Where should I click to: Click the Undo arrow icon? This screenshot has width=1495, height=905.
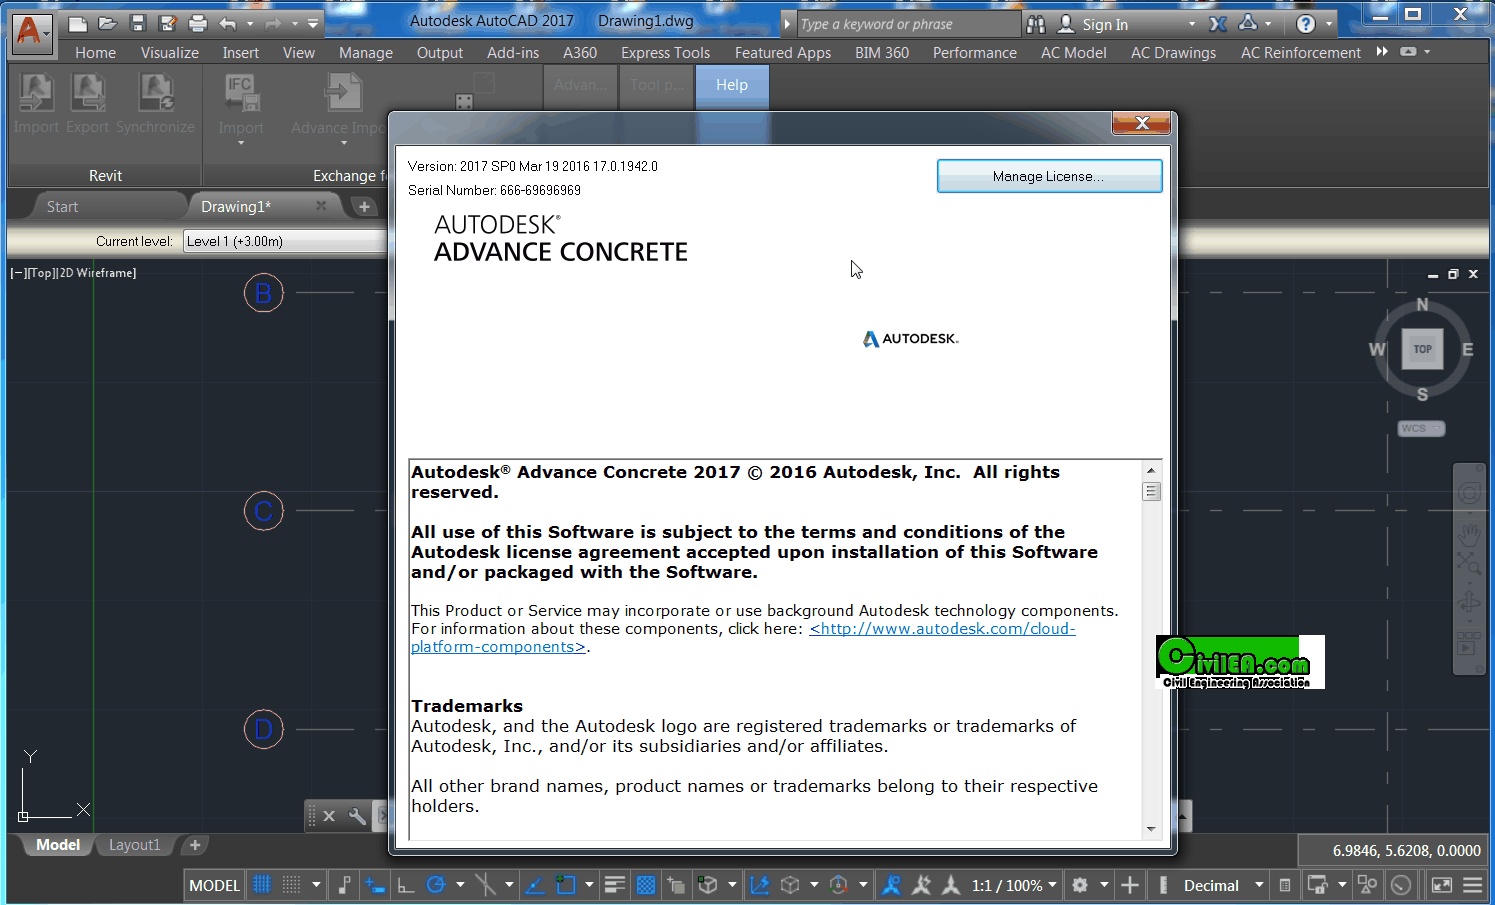(x=228, y=23)
